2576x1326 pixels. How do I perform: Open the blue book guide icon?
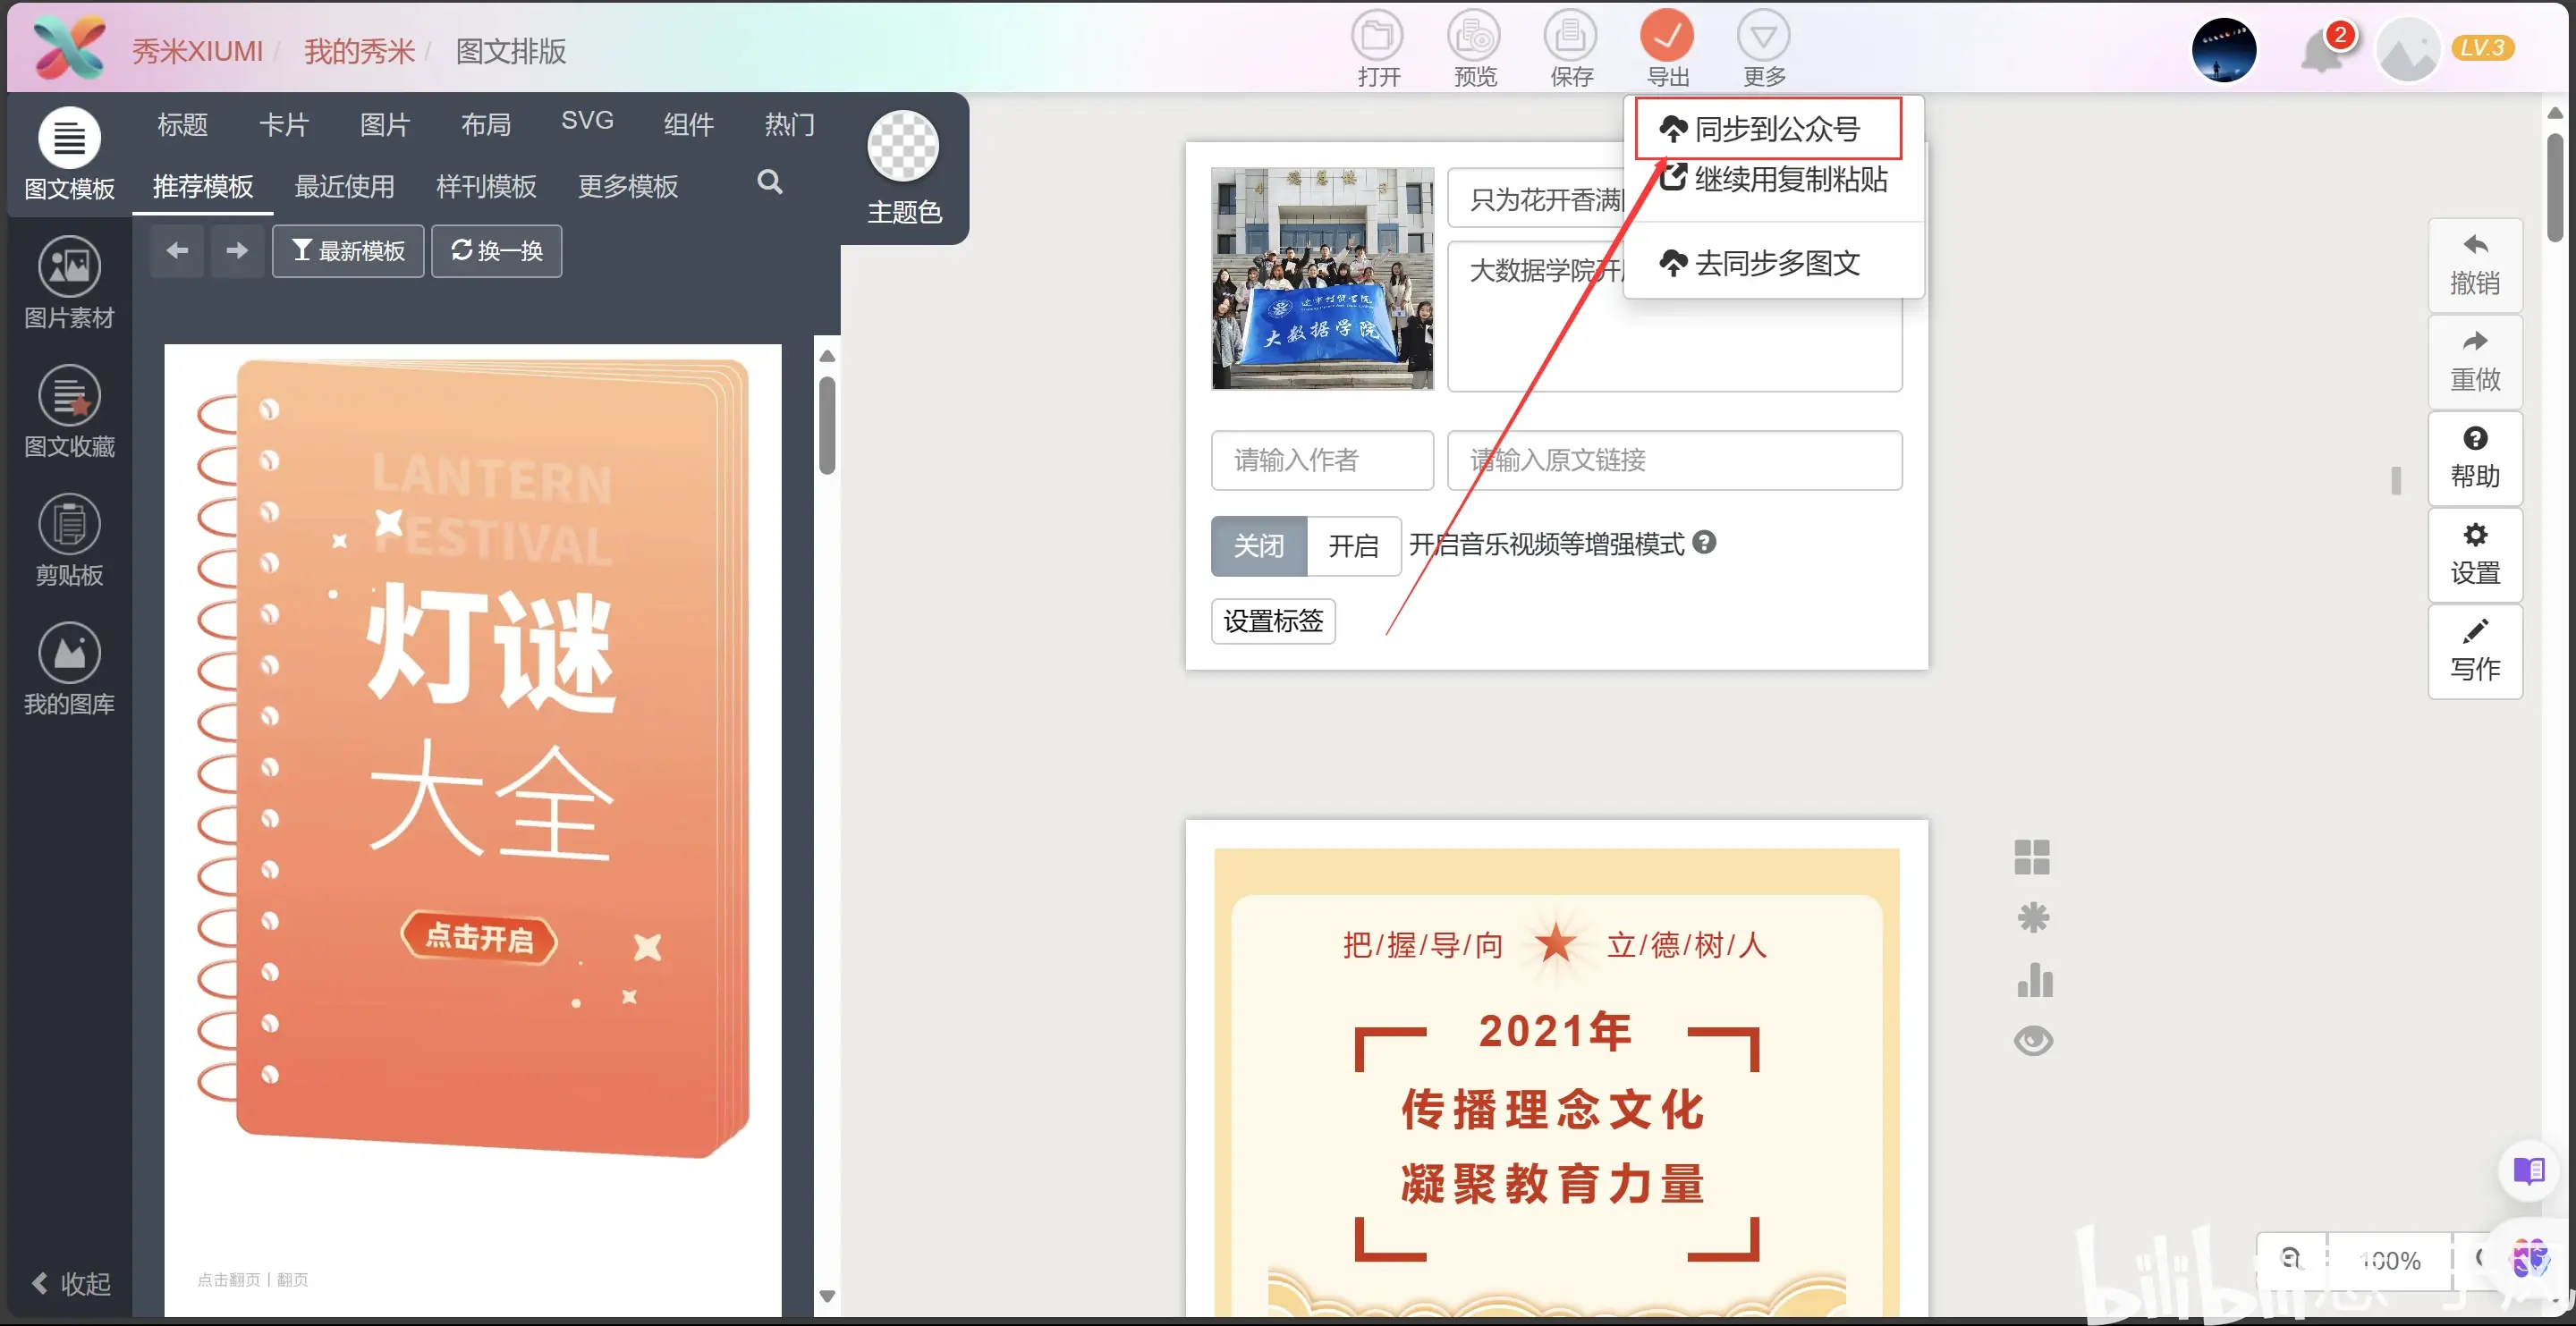2529,1170
